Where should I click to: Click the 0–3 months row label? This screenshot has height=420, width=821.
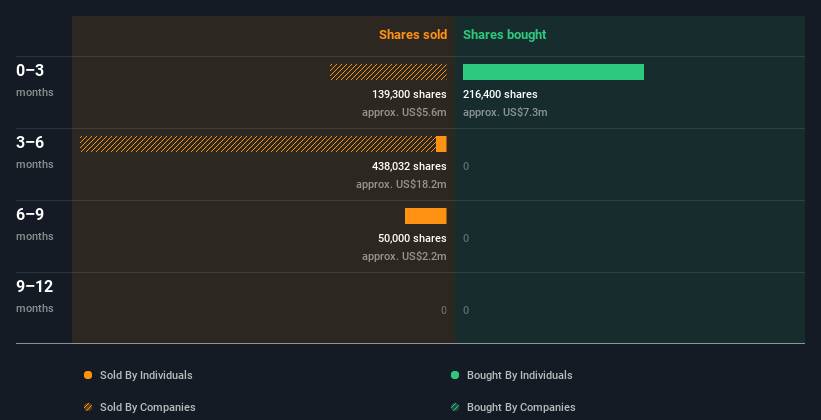[35, 80]
